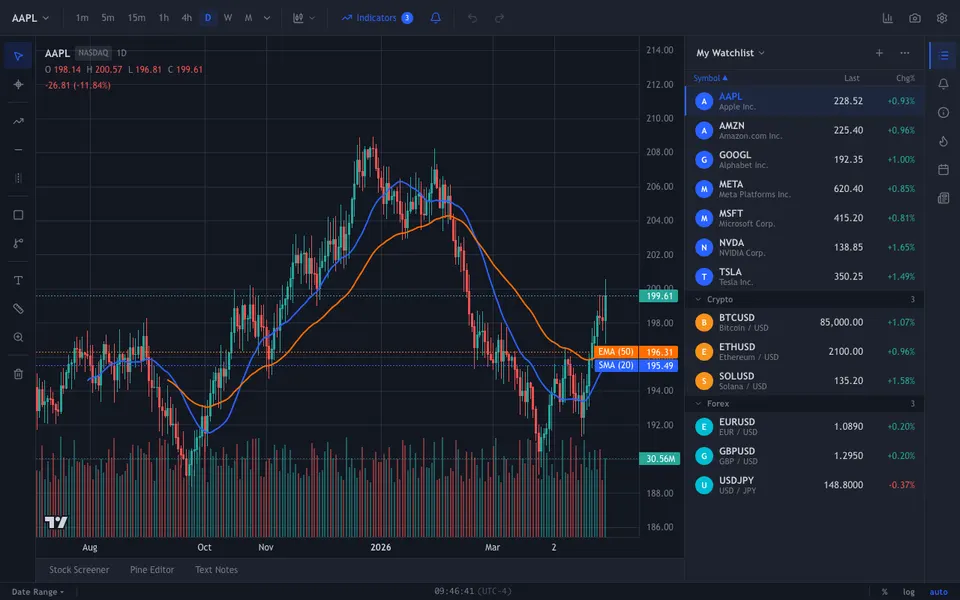The width and height of the screenshot is (960, 600).
Task: Click the 30.56M volume label
Action: coord(659,459)
